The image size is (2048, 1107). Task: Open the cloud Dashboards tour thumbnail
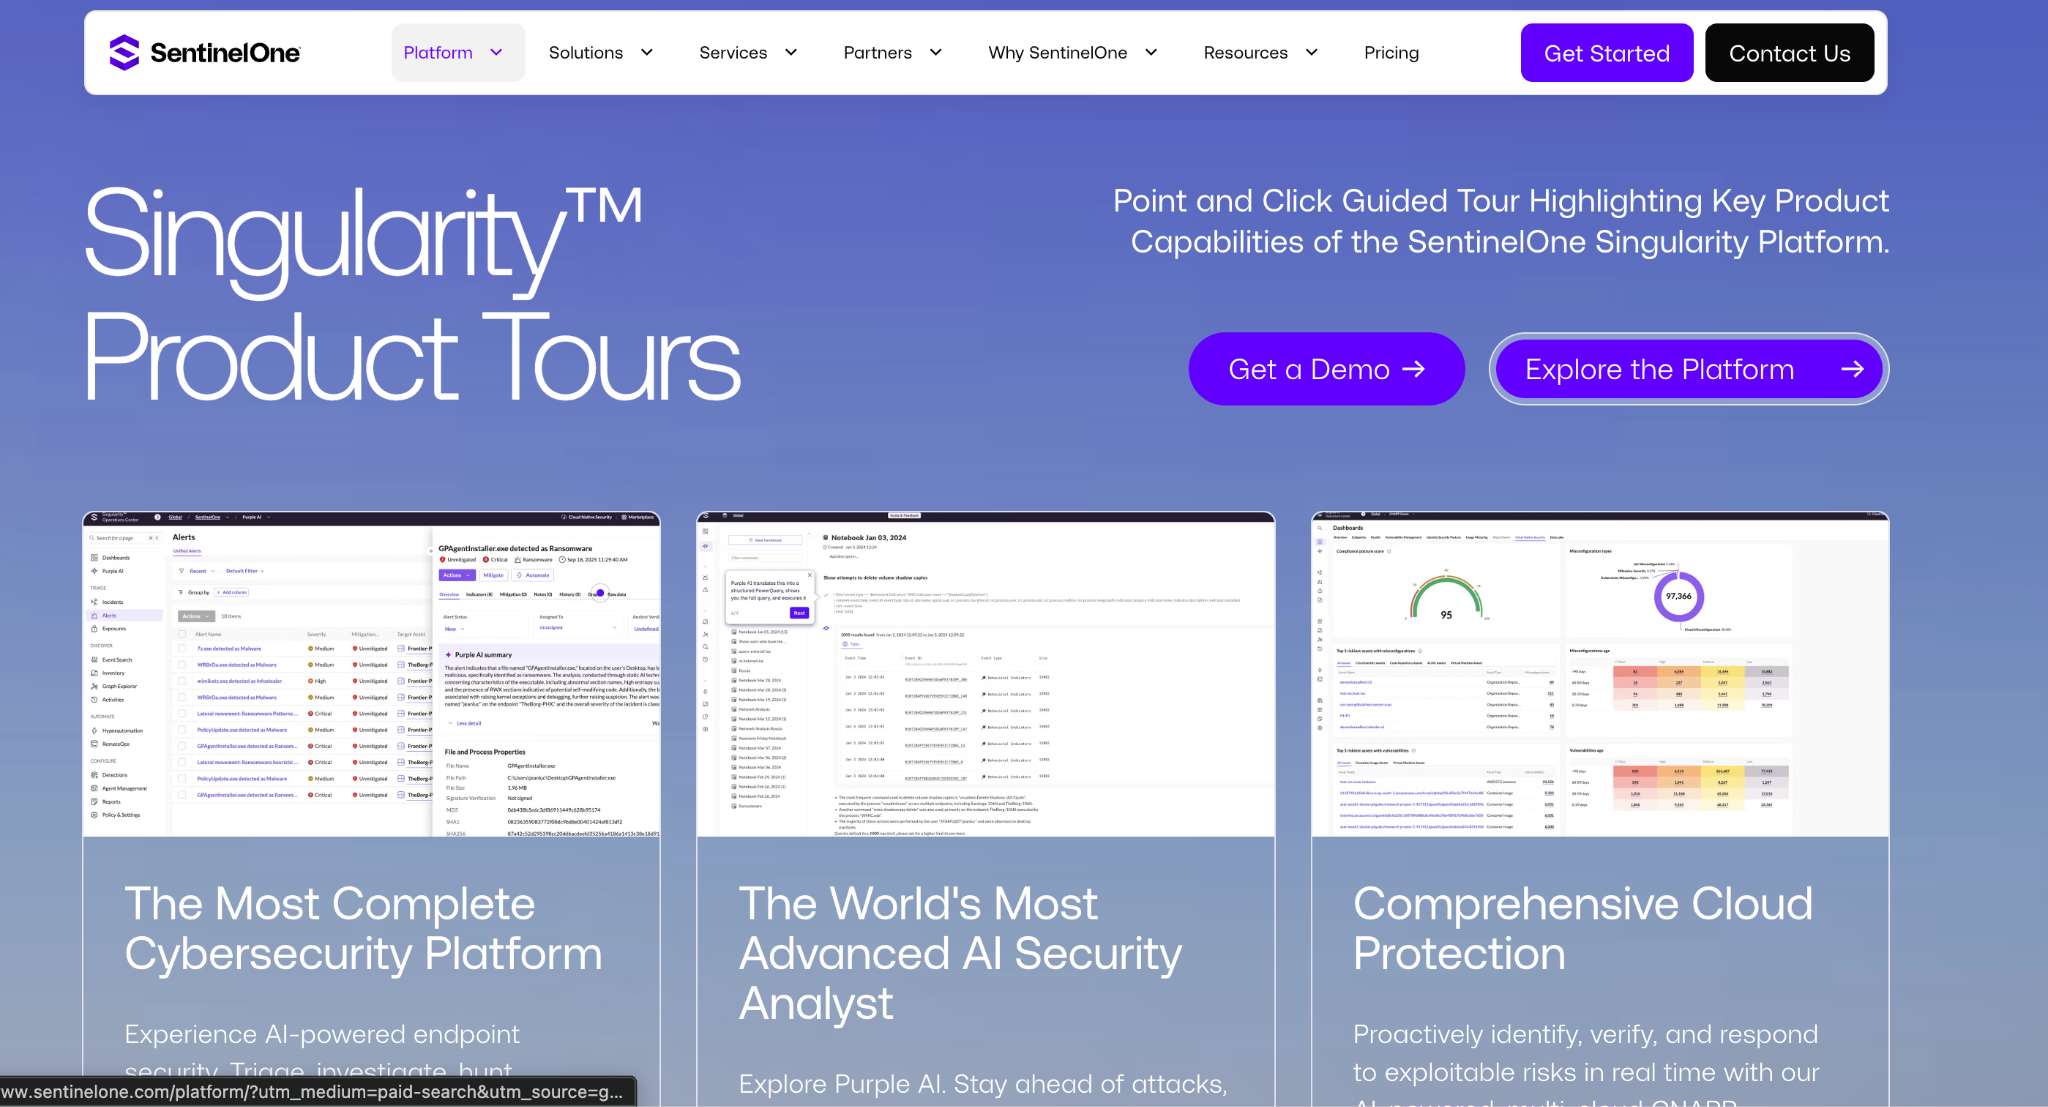click(1600, 674)
